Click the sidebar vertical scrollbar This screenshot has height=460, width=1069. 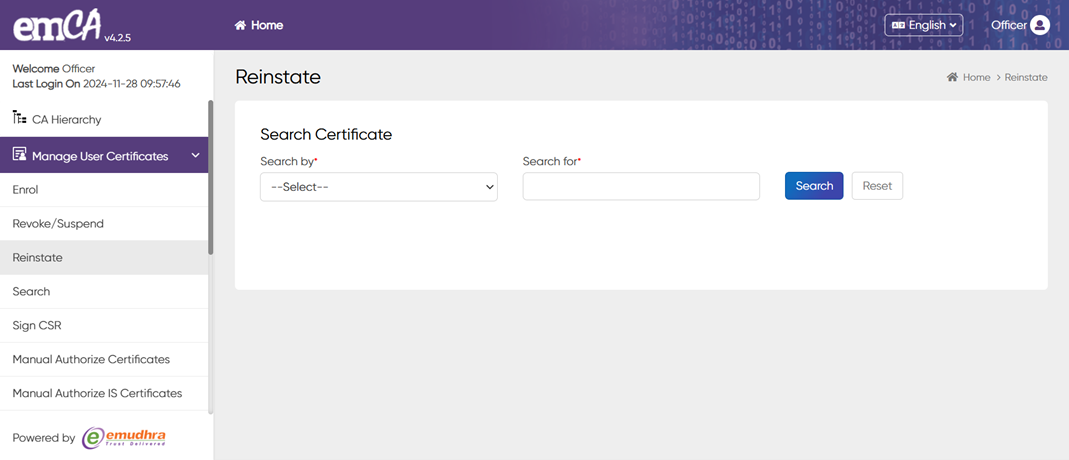(210, 180)
